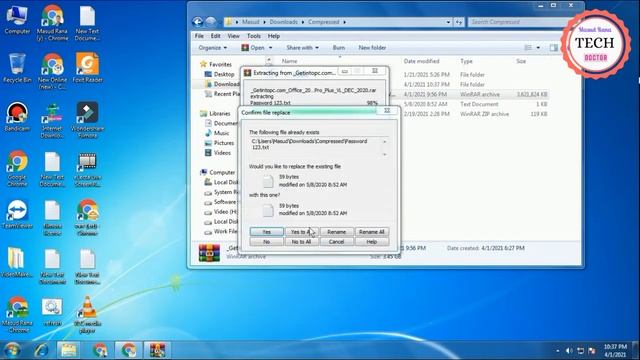This screenshot has height=360, width=640.
Task: Open the Organize dropdown in Explorer
Action: pyautogui.click(x=213, y=48)
